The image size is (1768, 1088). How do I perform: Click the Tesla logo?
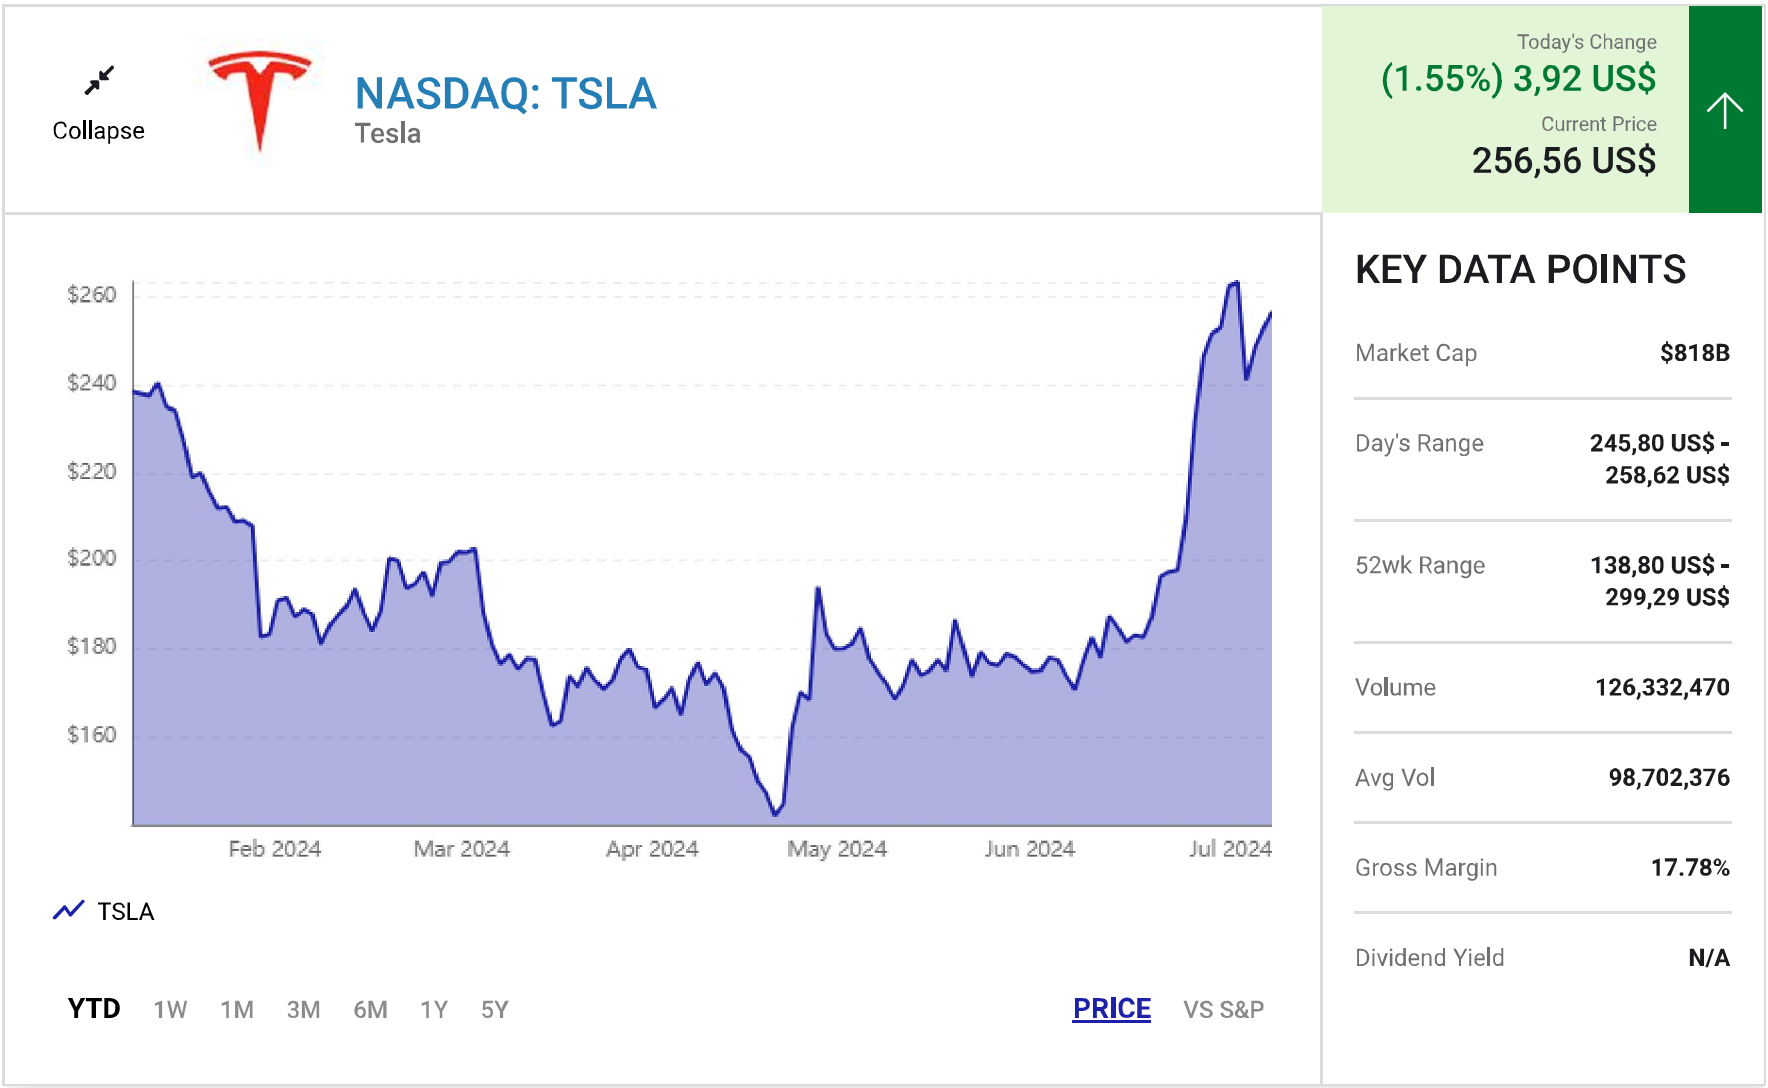click(260, 100)
